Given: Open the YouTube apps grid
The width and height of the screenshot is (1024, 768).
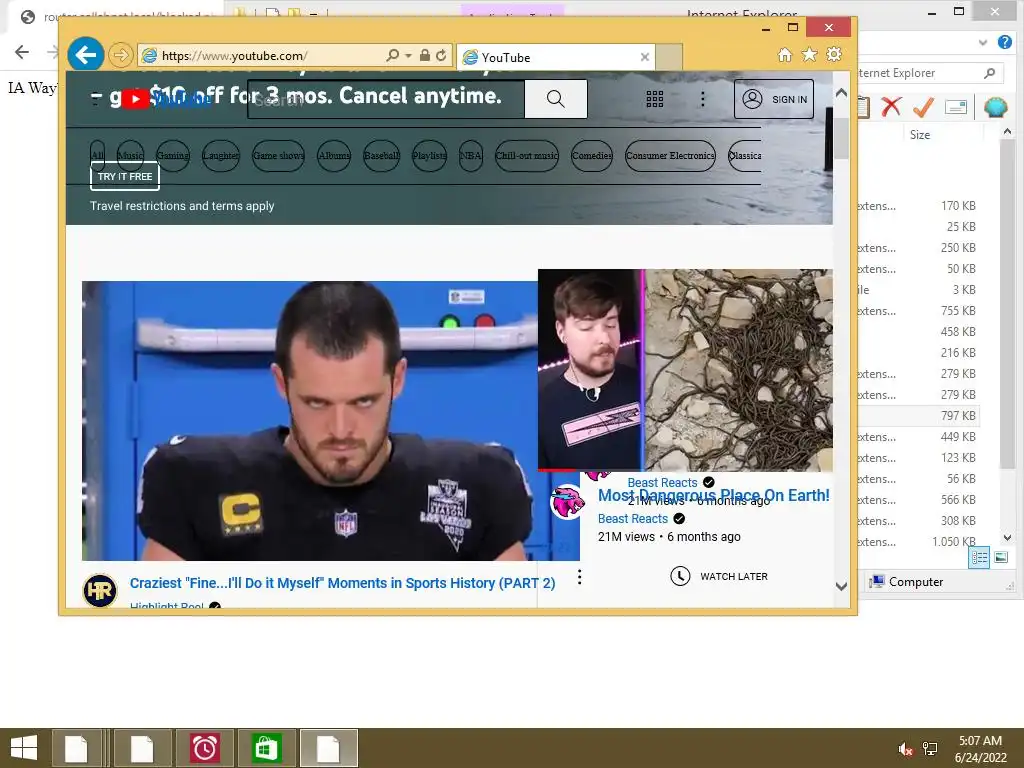Looking at the screenshot, I should click(654, 99).
